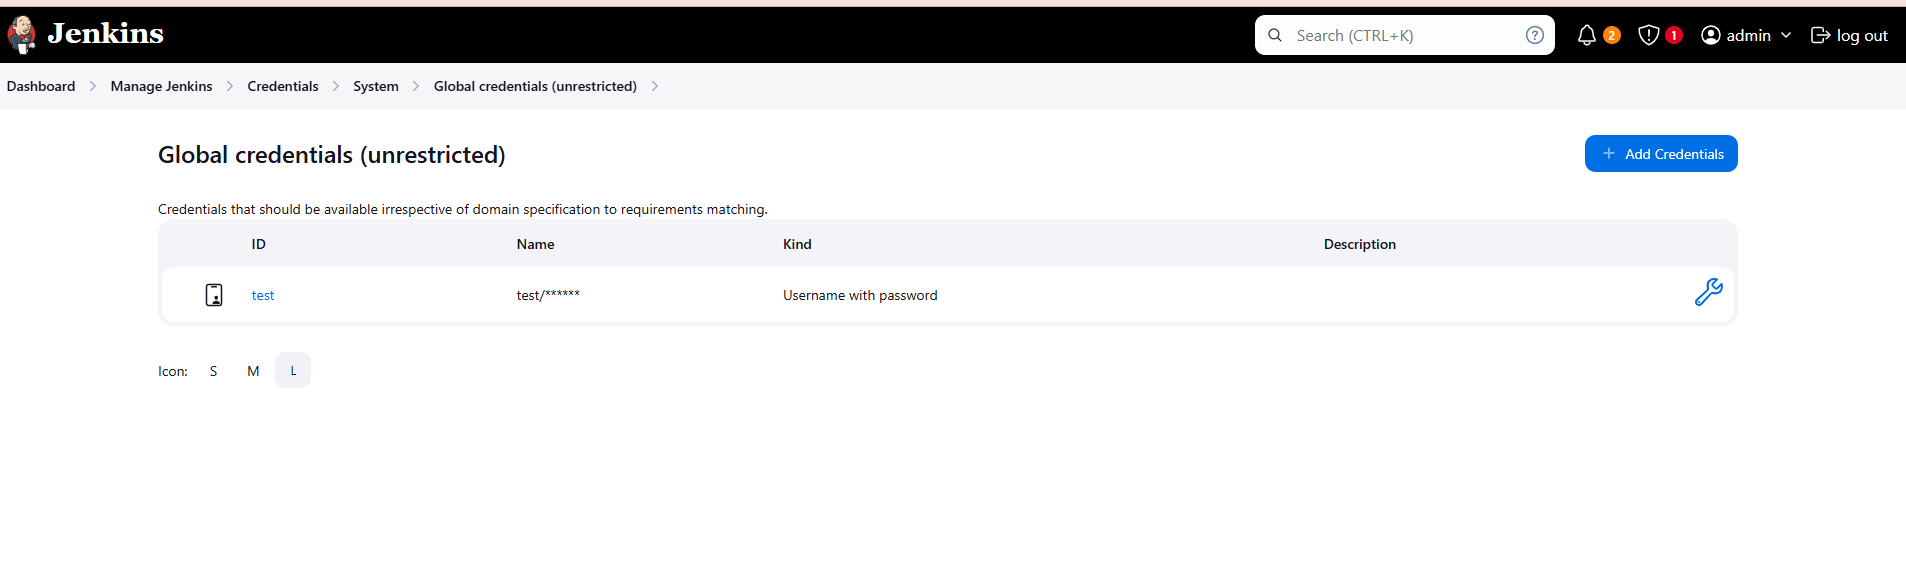Click the Jenkins butler logo
1906x585 pixels.
[22, 35]
